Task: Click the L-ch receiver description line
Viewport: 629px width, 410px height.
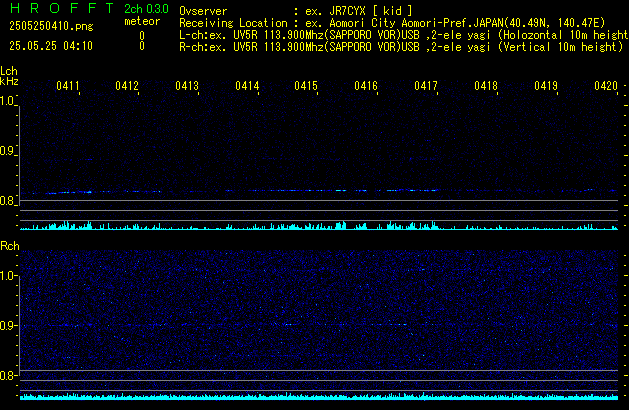Action: pos(404,35)
